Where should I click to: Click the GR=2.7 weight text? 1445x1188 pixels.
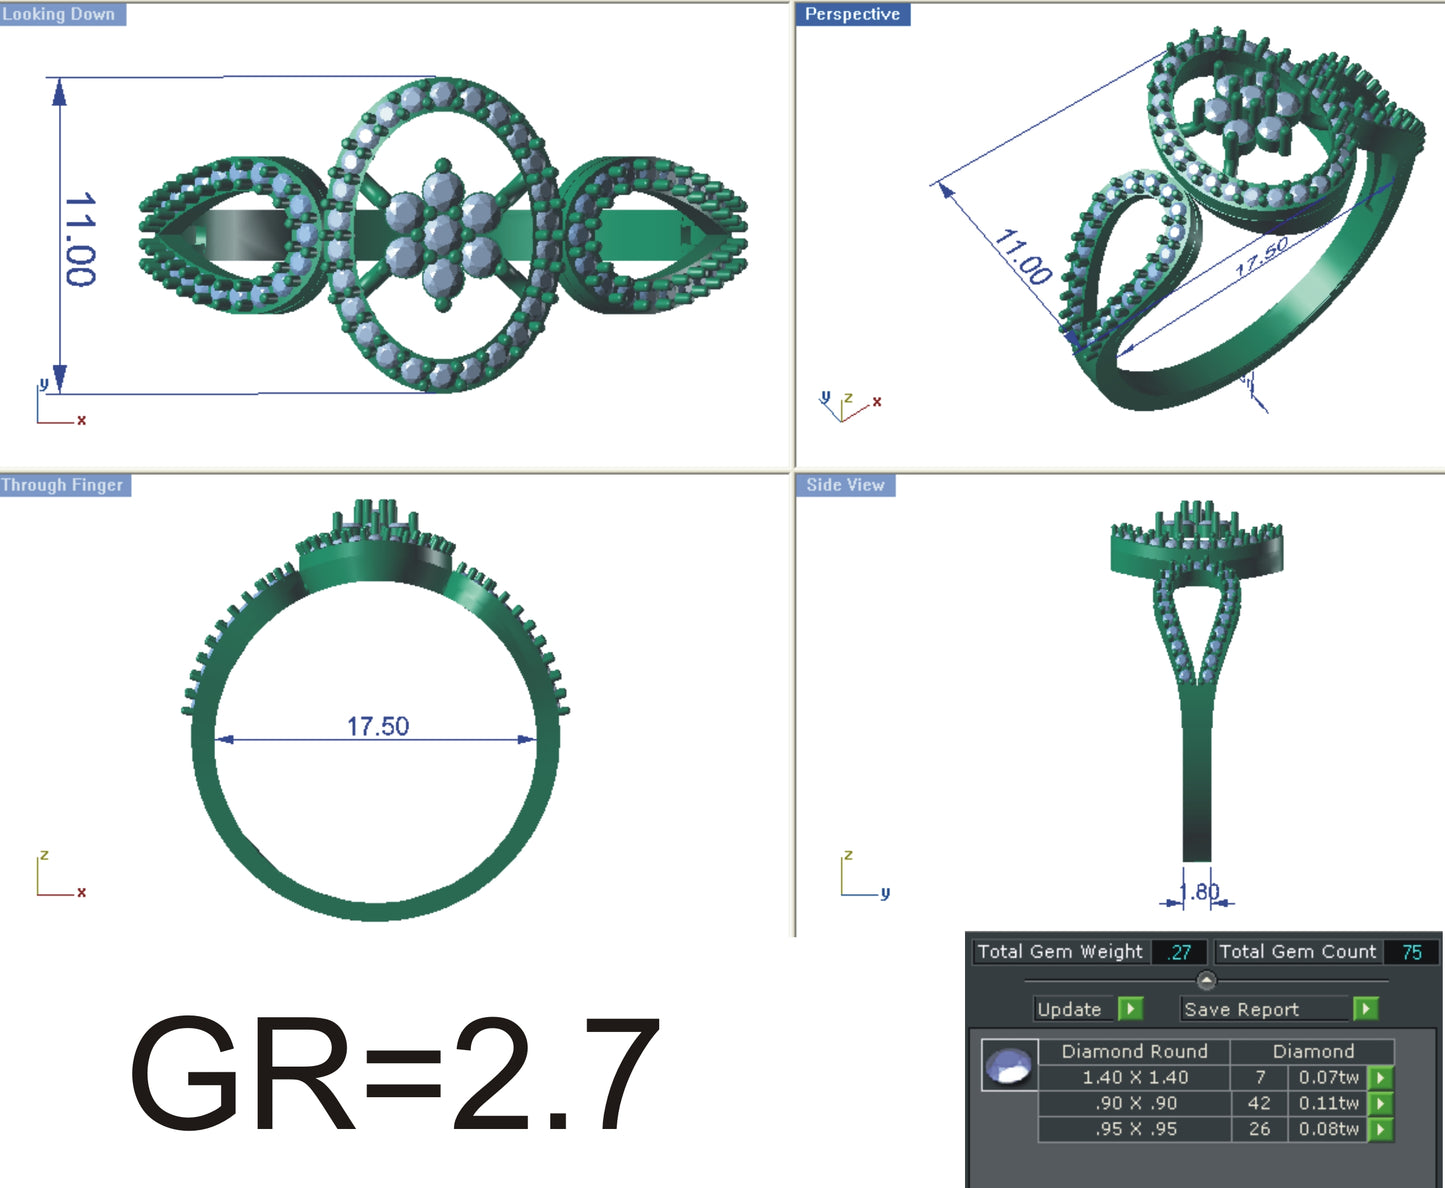click(395, 1073)
